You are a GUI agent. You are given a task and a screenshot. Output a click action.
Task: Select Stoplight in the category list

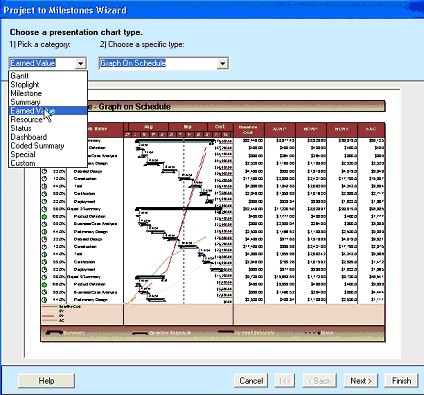(48, 85)
